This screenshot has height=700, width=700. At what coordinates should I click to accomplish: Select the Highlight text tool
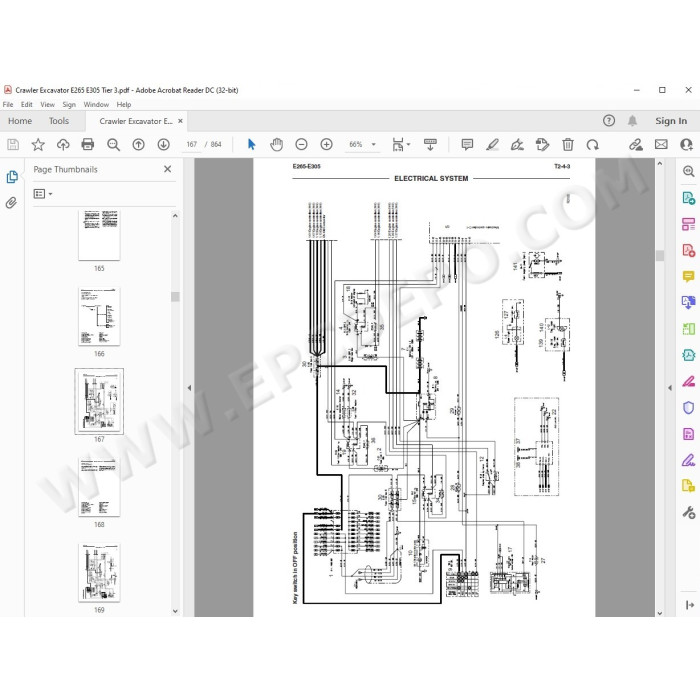click(x=492, y=145)
